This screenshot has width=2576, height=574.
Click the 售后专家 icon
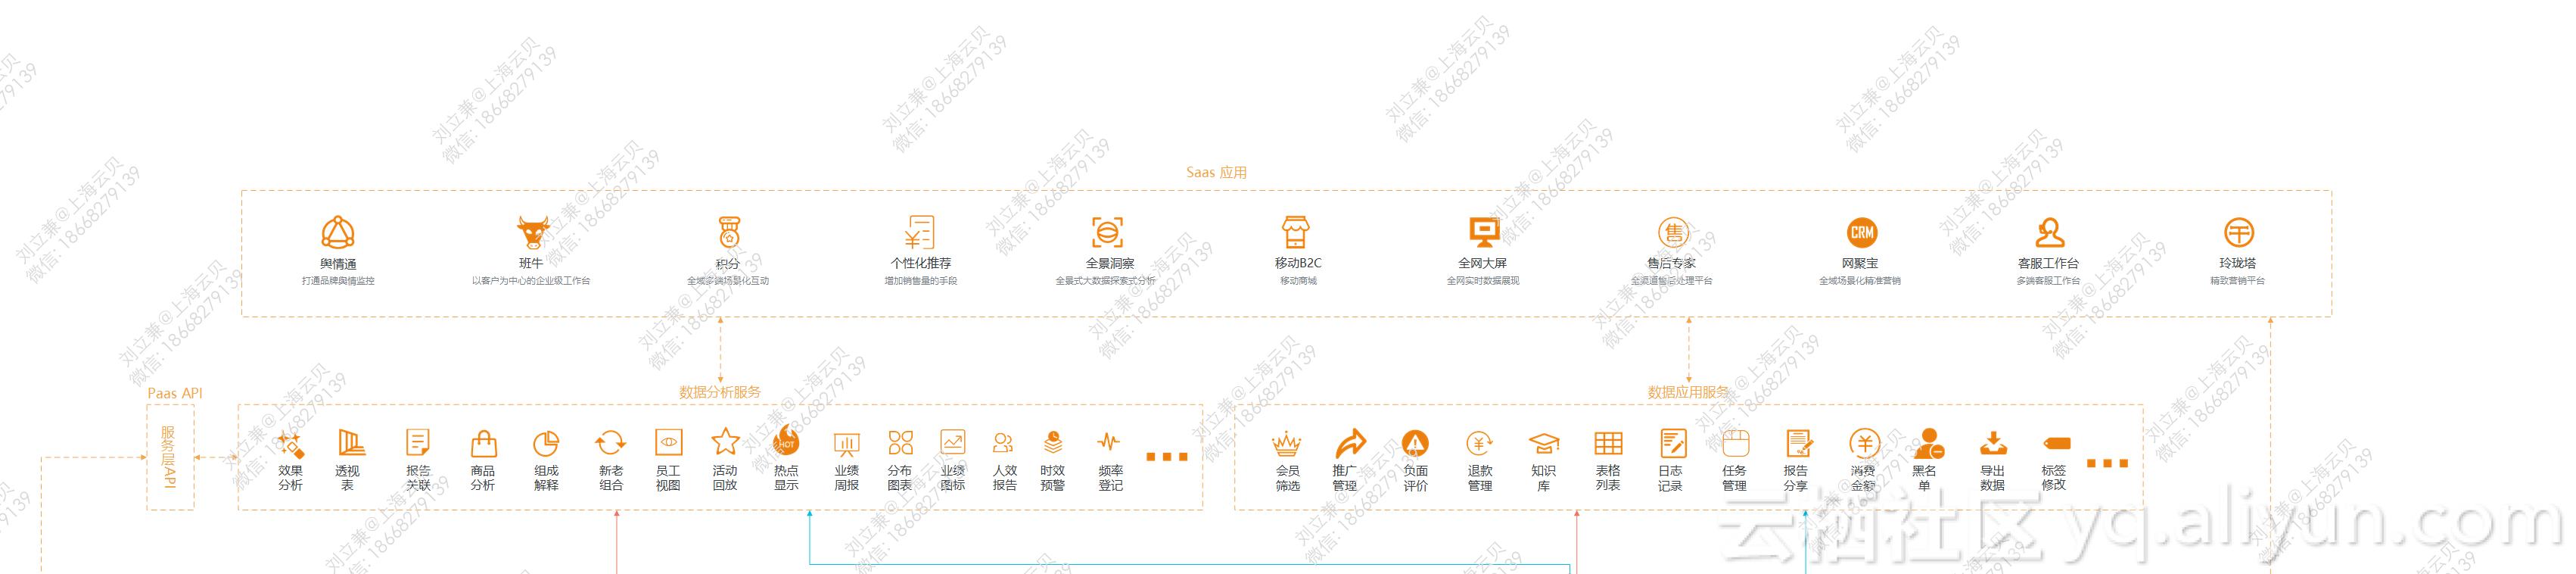click(1672, 233)
